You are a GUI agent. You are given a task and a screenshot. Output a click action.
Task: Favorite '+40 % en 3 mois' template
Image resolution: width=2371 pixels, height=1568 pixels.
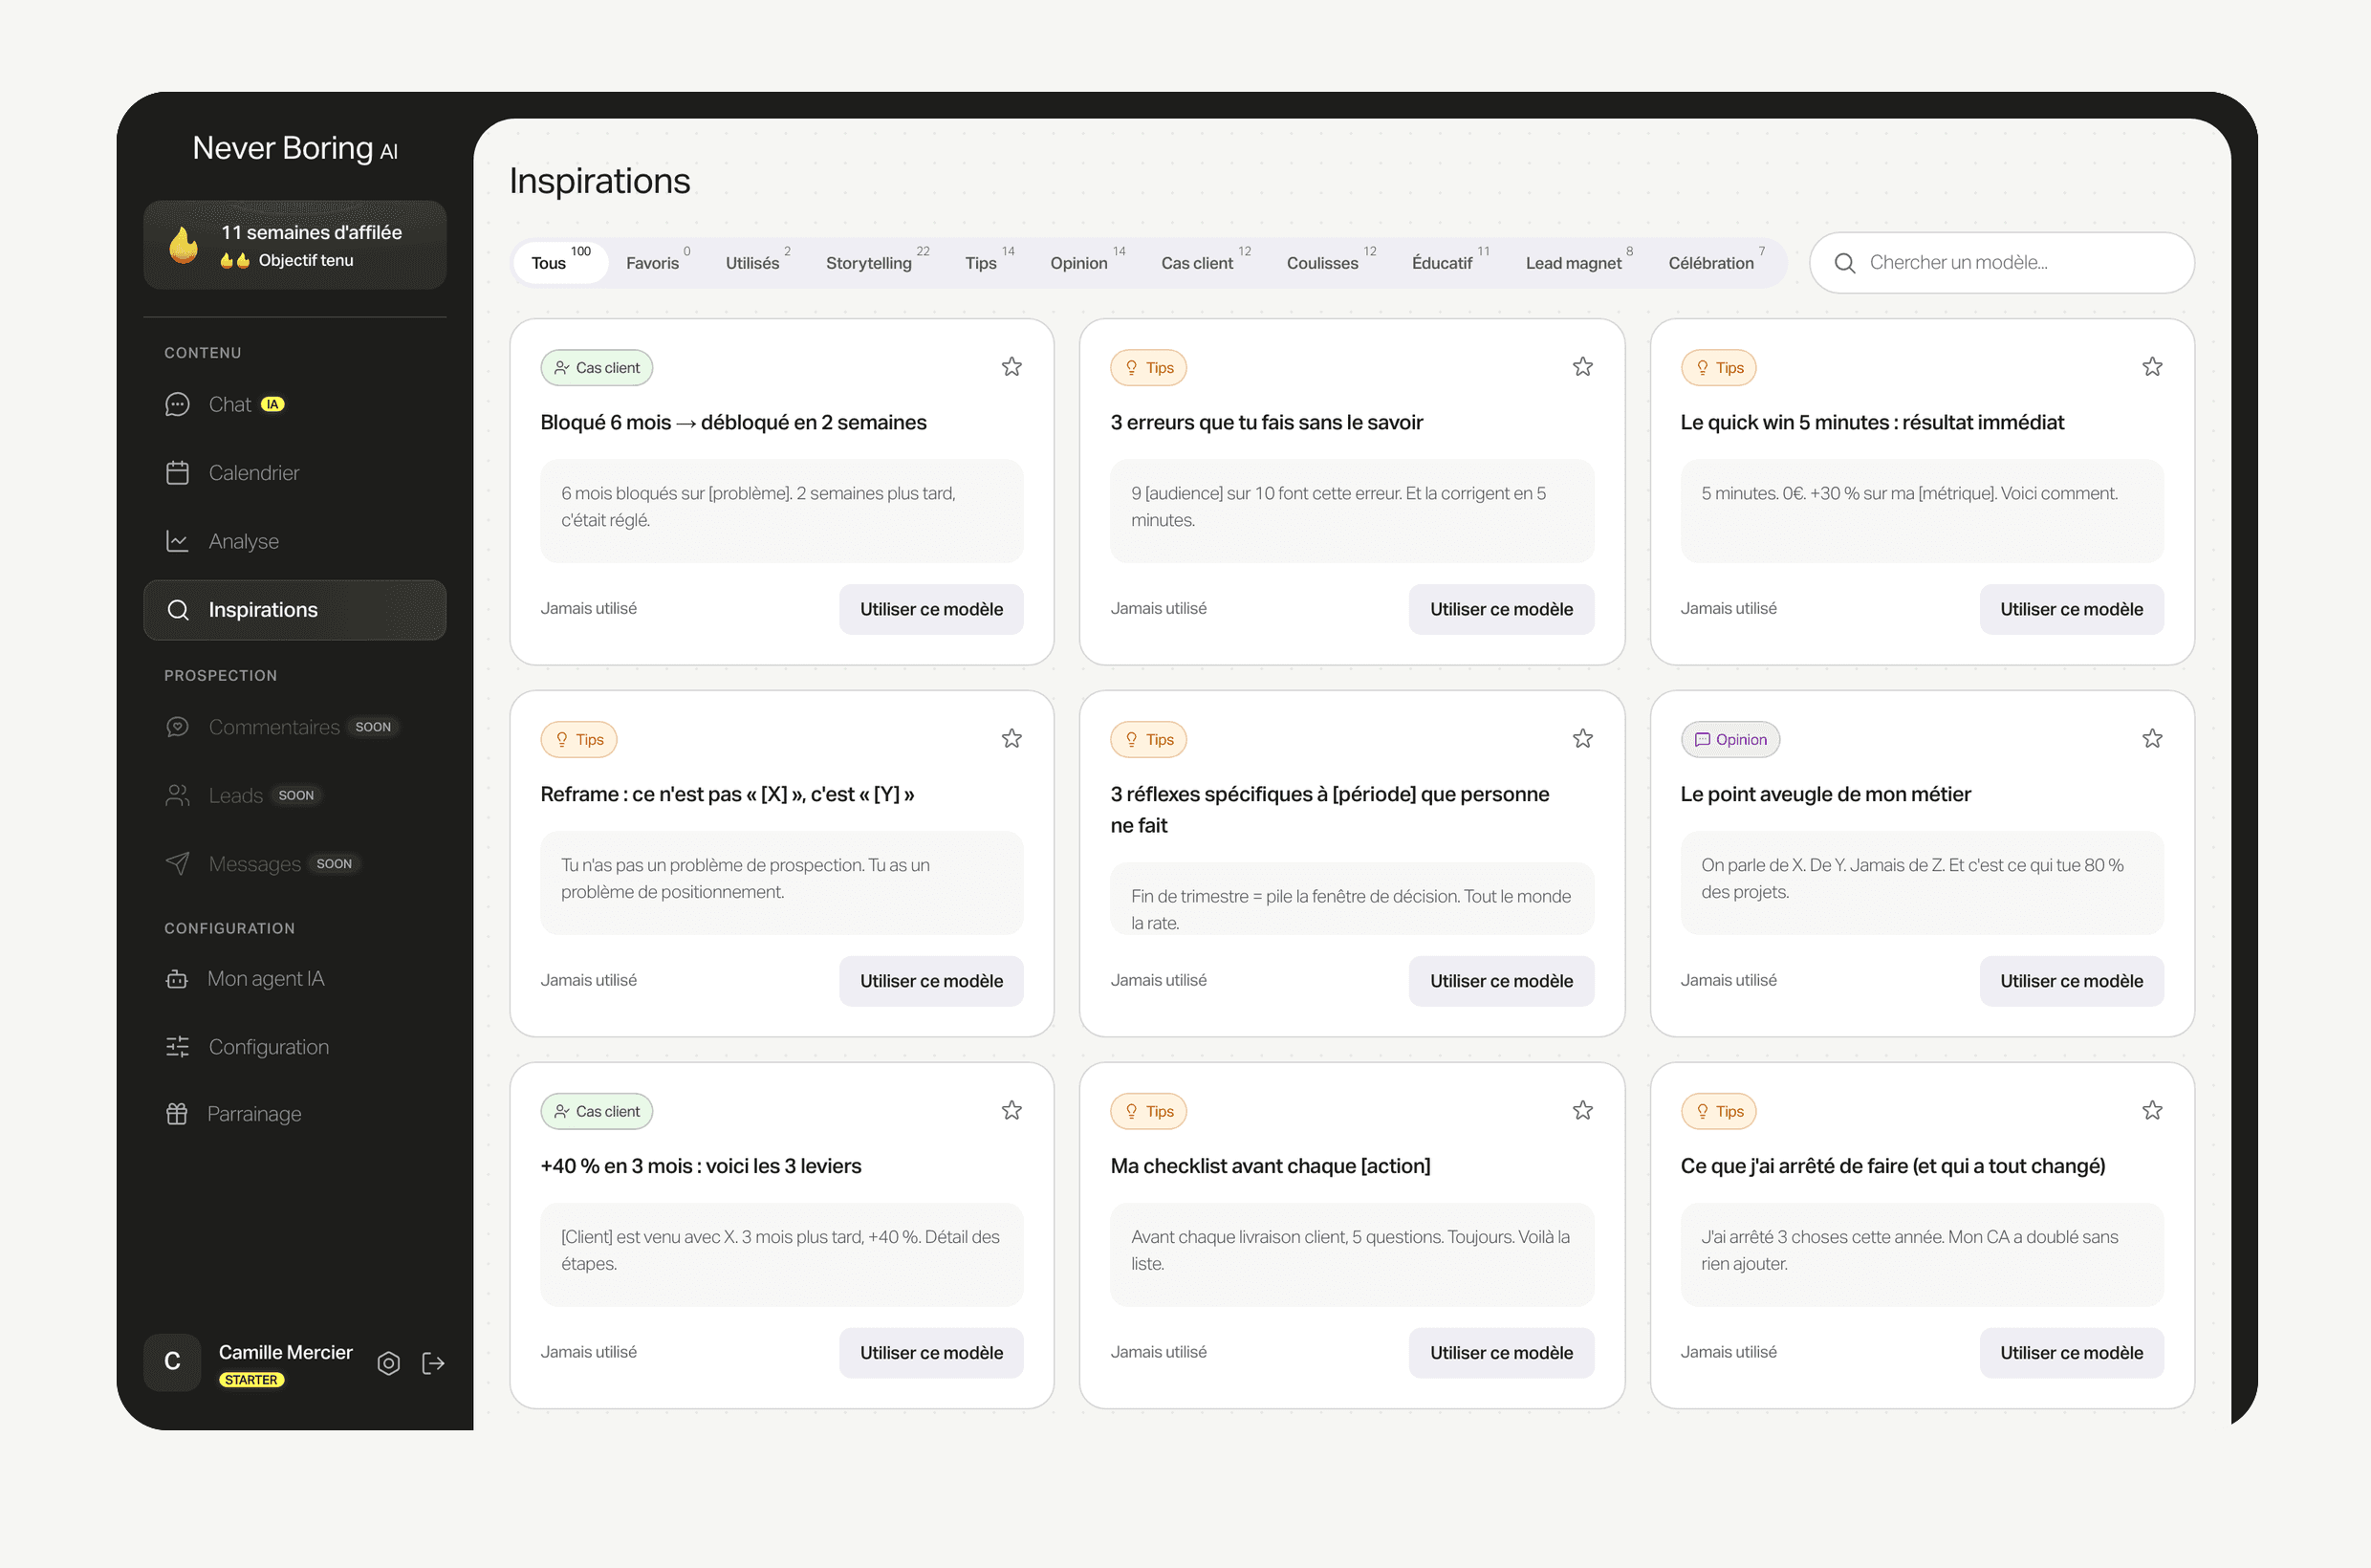tap(1011, 1111)
